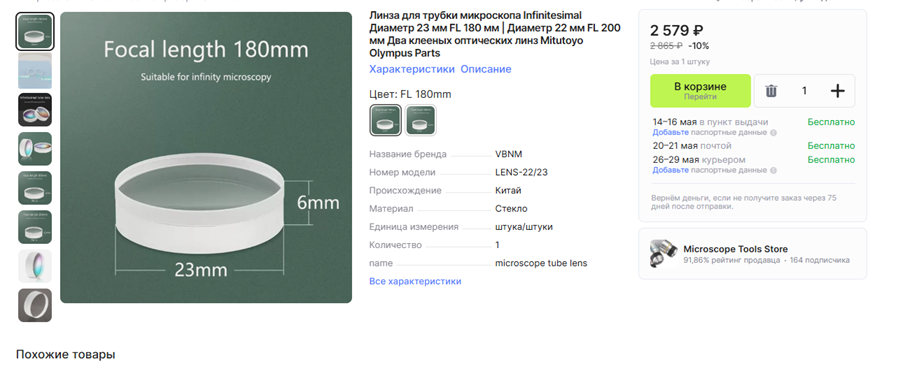The height and width of the screenshot is (371, 905).
Task: Open the Описание link
Action: tap(485, 69)
